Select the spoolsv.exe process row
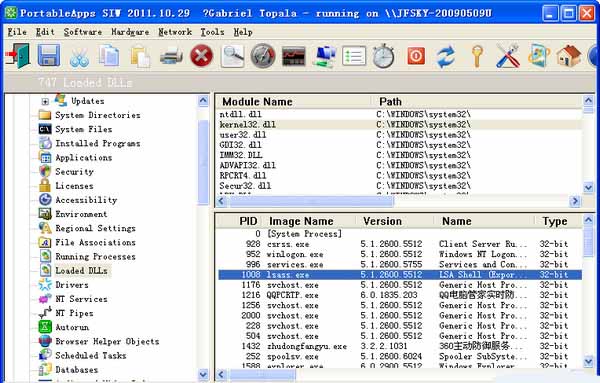Screen dimensions: 600x383 (399, 357)
